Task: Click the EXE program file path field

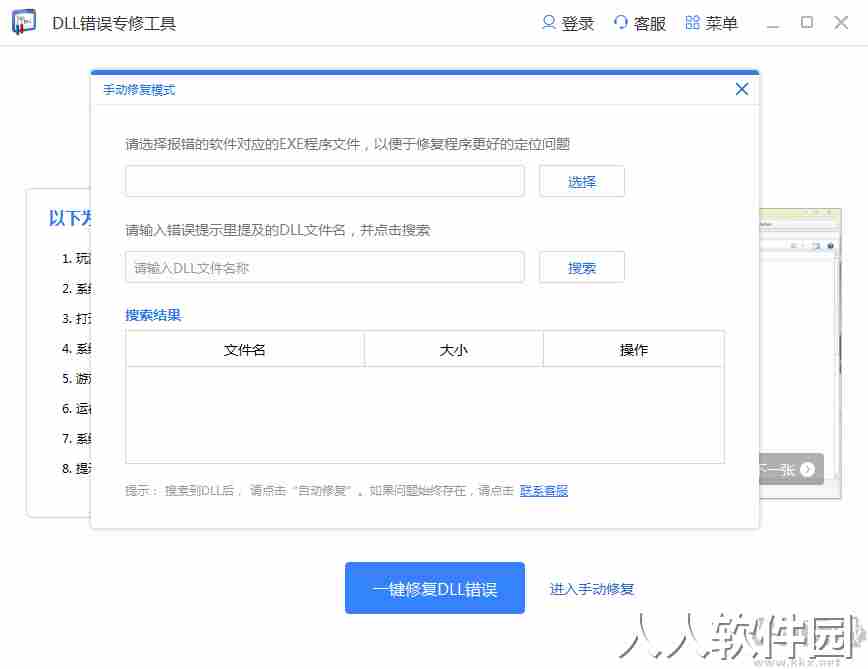Action: pos(324,181)
